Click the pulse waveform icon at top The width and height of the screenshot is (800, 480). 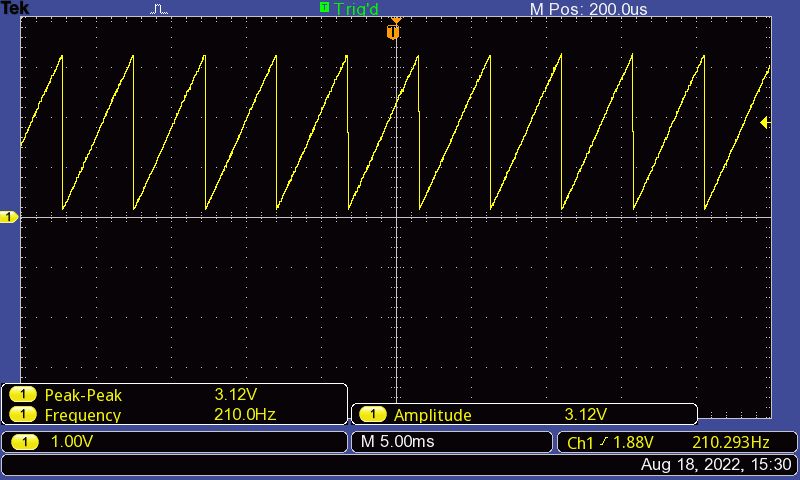click(x=160, y=9)
